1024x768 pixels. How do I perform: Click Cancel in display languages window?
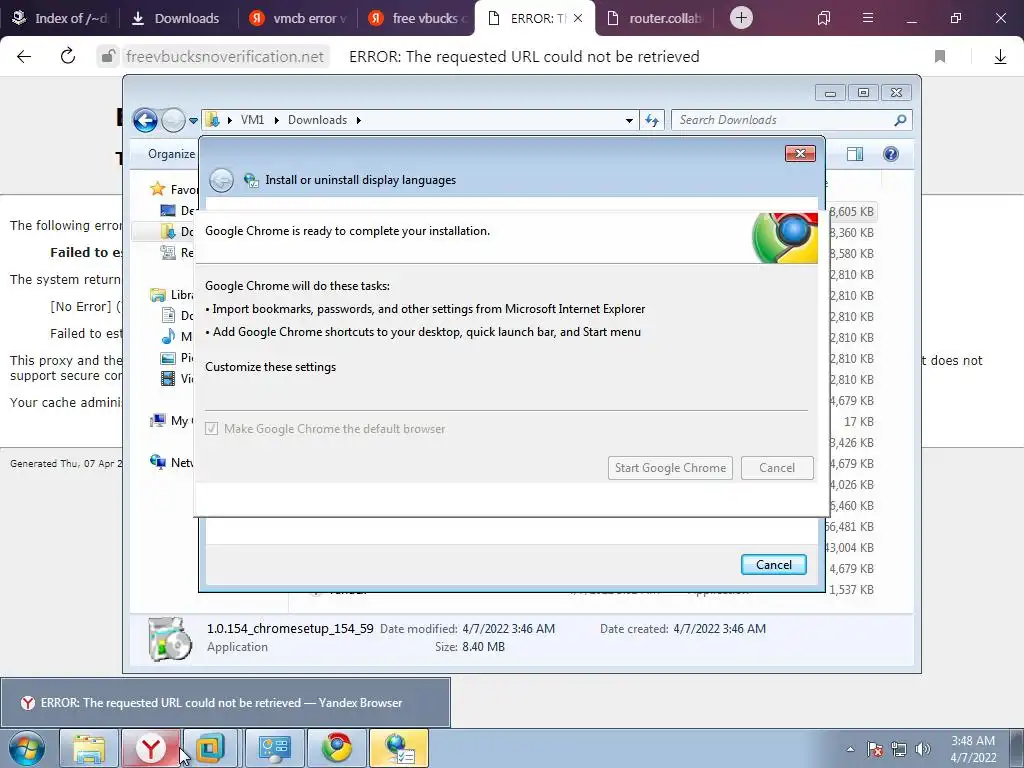[x=774, y=565]
